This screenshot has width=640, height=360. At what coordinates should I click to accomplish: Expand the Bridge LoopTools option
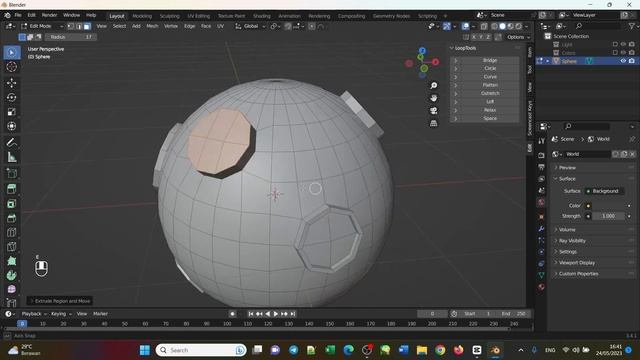(456, 60)
